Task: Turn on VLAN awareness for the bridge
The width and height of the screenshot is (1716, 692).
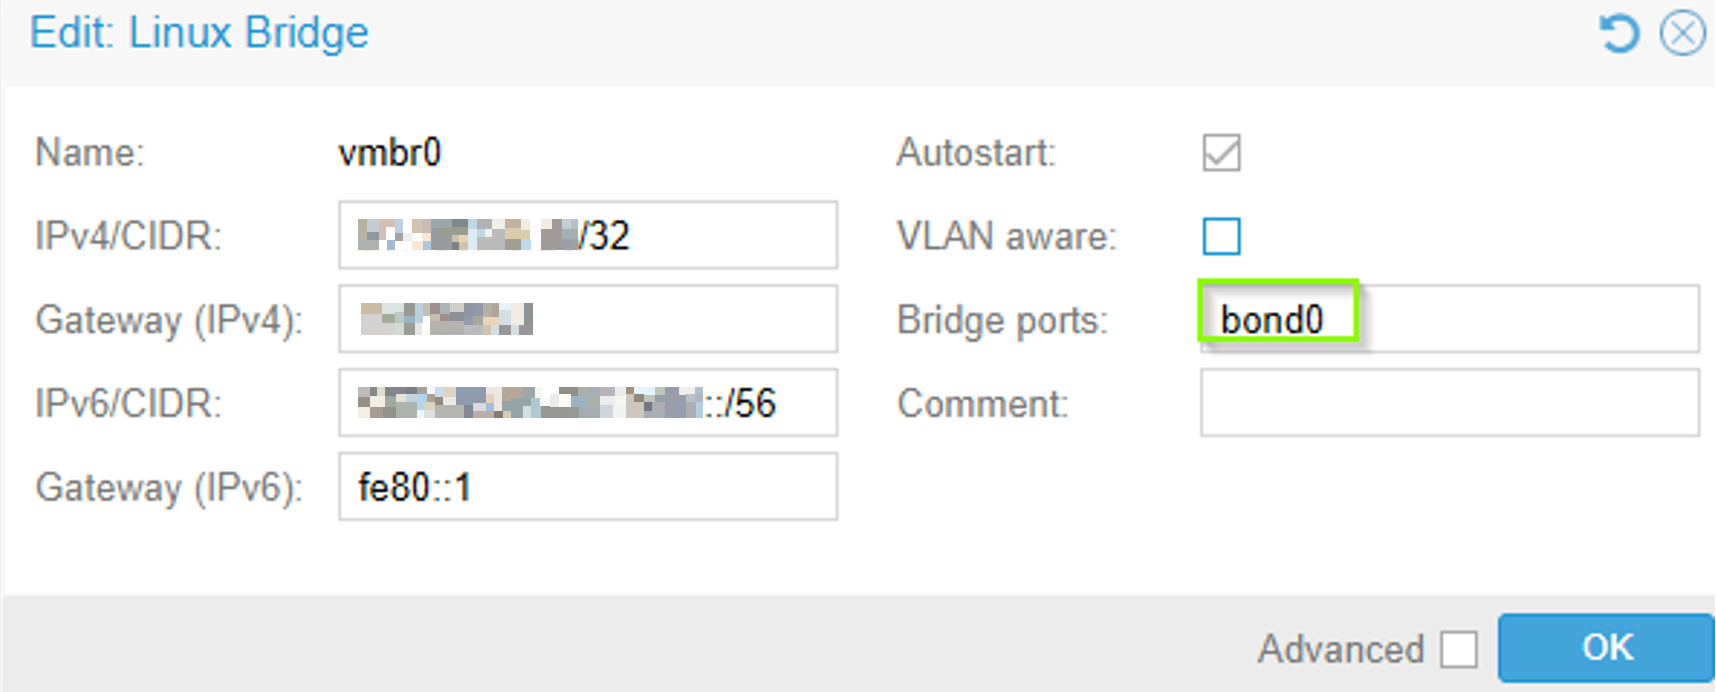Action: tap(1224, 236)
